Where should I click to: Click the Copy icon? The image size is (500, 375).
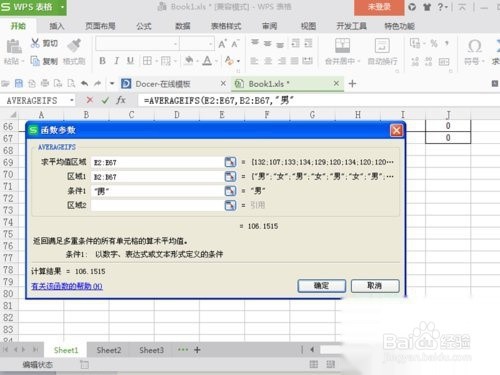[35, 61]
